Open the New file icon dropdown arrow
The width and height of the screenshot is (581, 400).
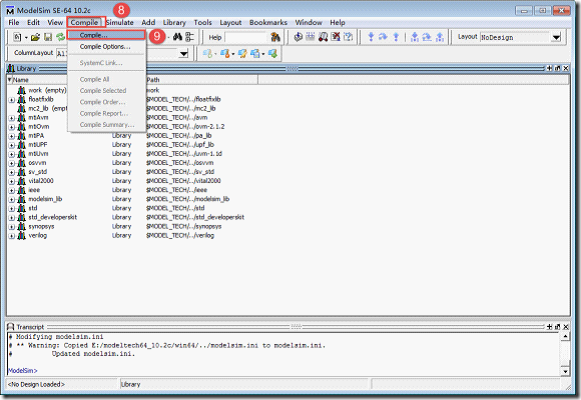(x=26, y=37)
